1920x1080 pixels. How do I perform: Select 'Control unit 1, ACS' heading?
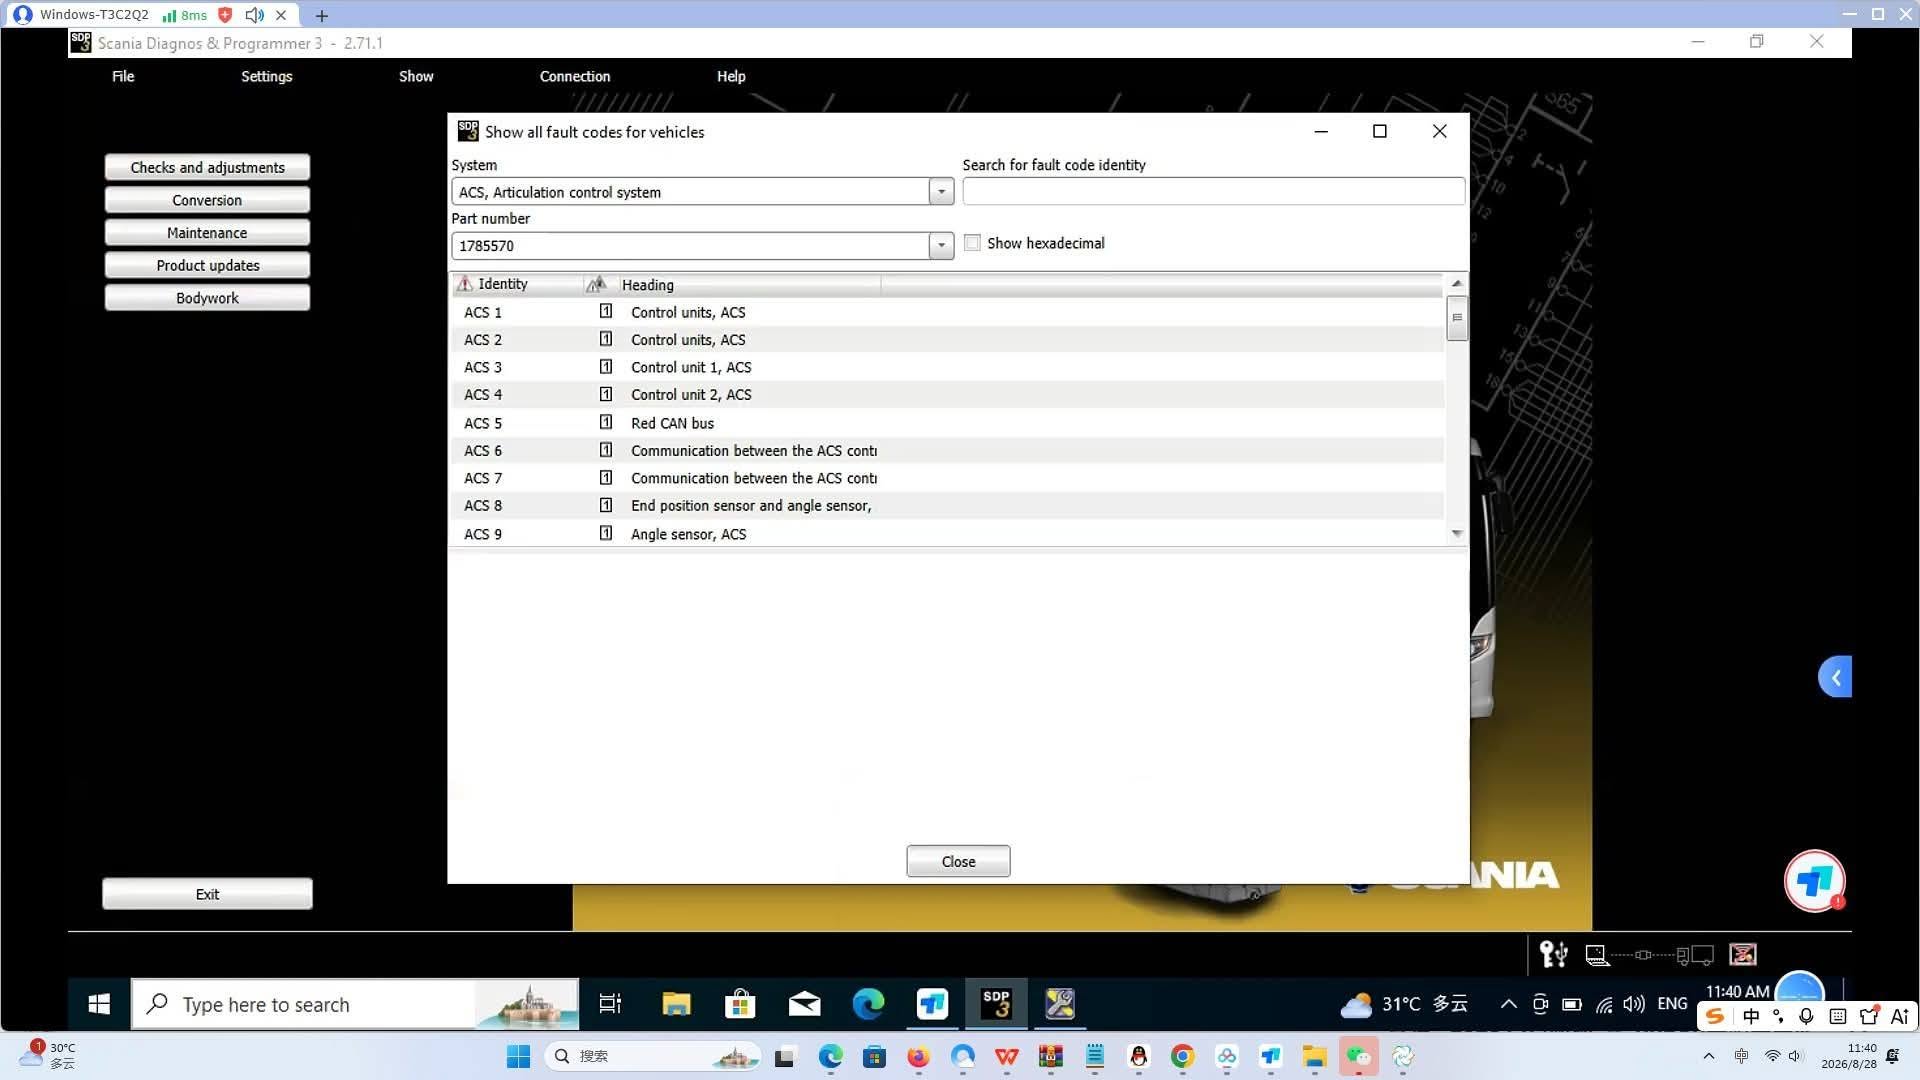(x=691, y=367)
